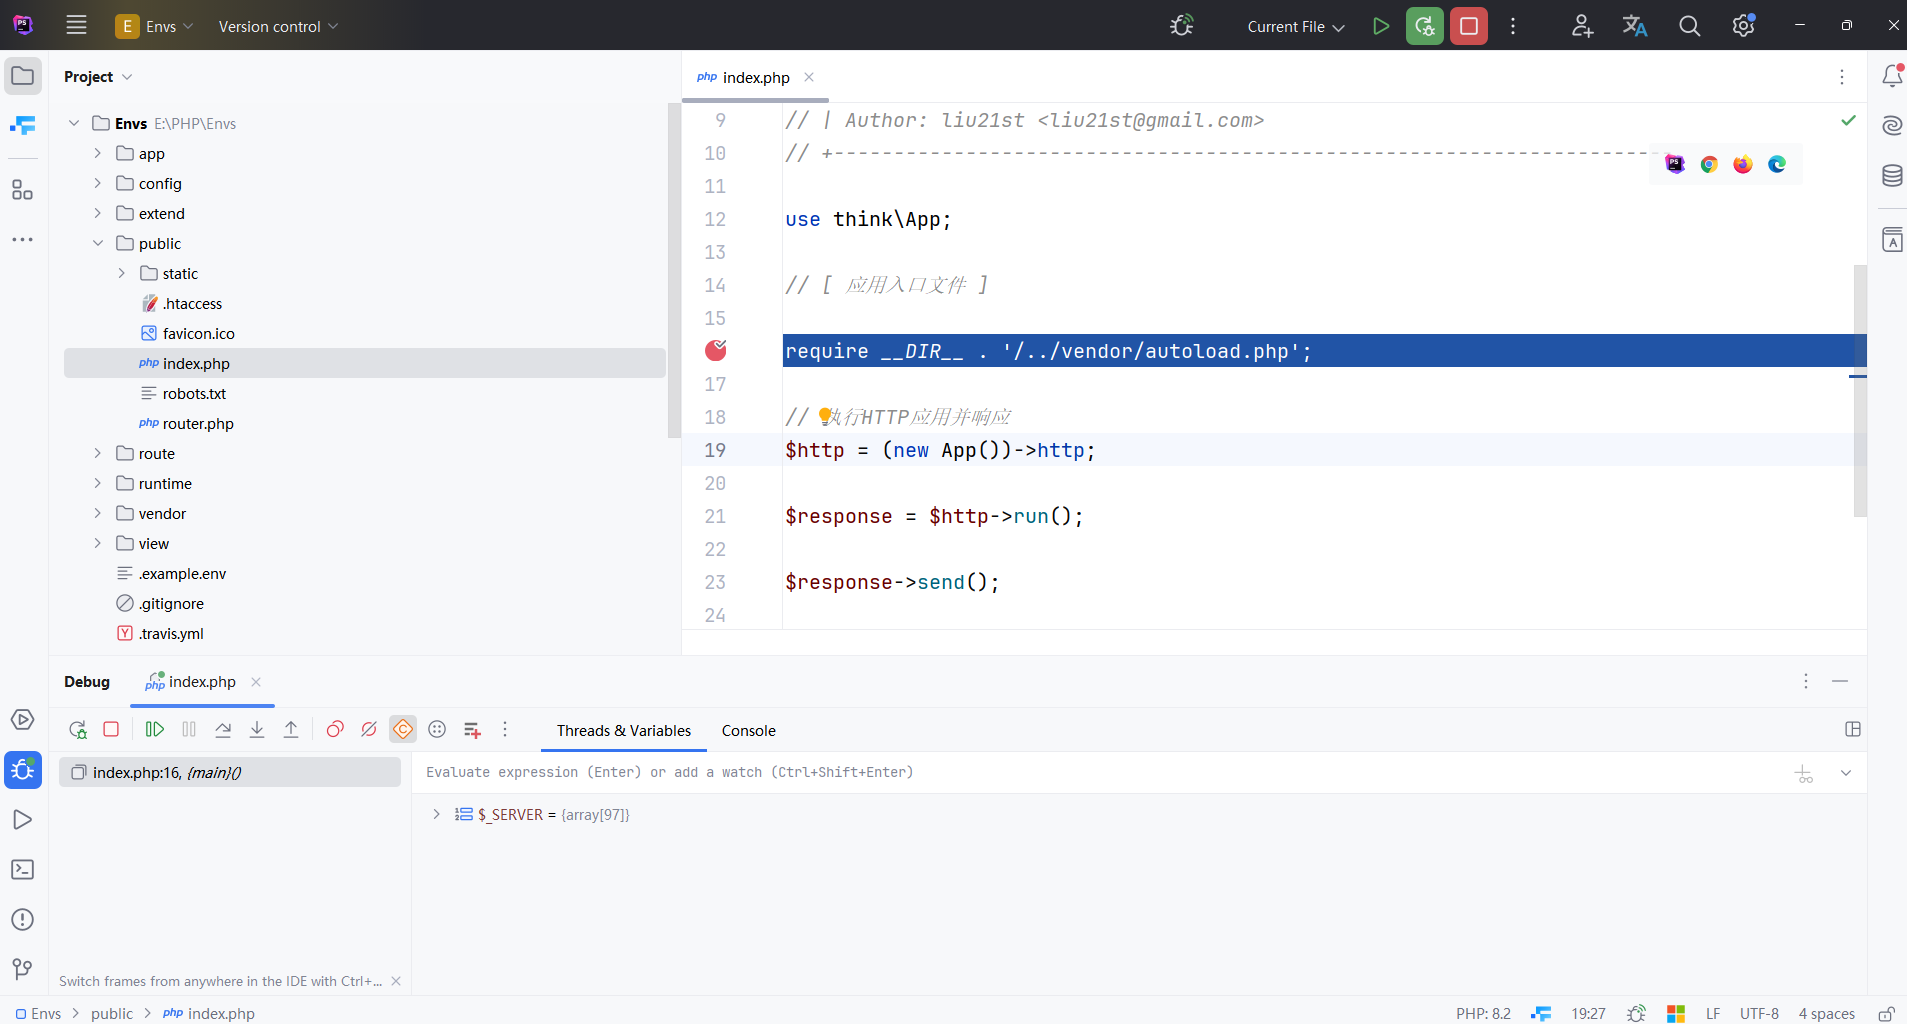The width and height of the screenshot is (1907, 1024).
Task: Switch to the Console tab
Action: click(748, 731)
